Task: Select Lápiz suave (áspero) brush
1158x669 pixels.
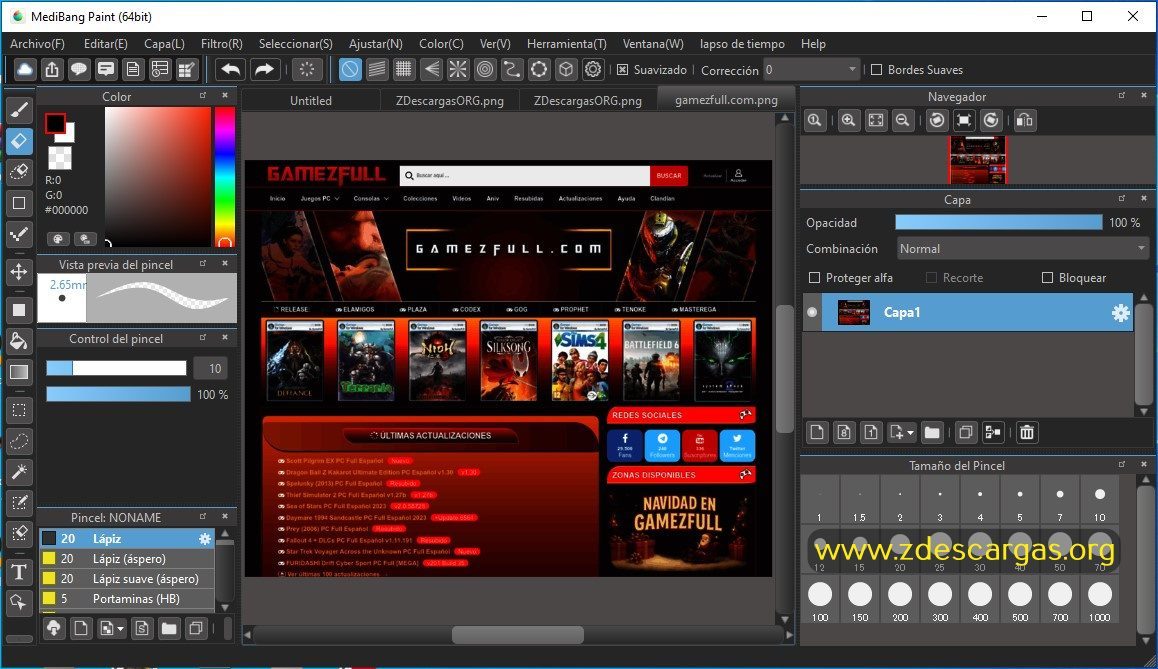Action: click(x=127, y=579)
